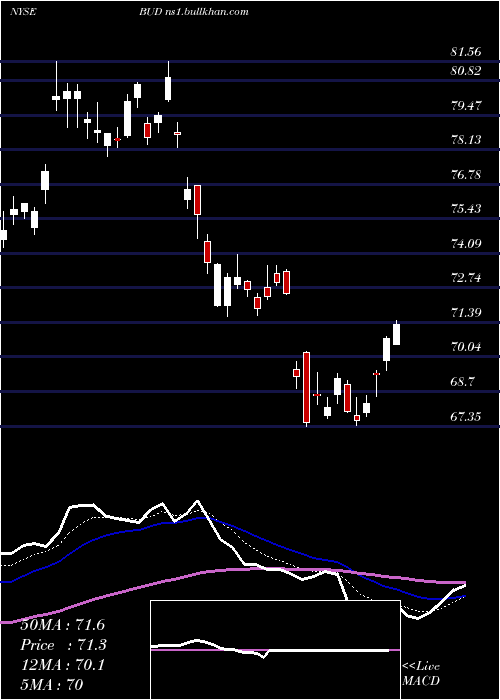Click the tall red candlestick touching 67.35
500x700 pixels.
click(x=306, y=388)
